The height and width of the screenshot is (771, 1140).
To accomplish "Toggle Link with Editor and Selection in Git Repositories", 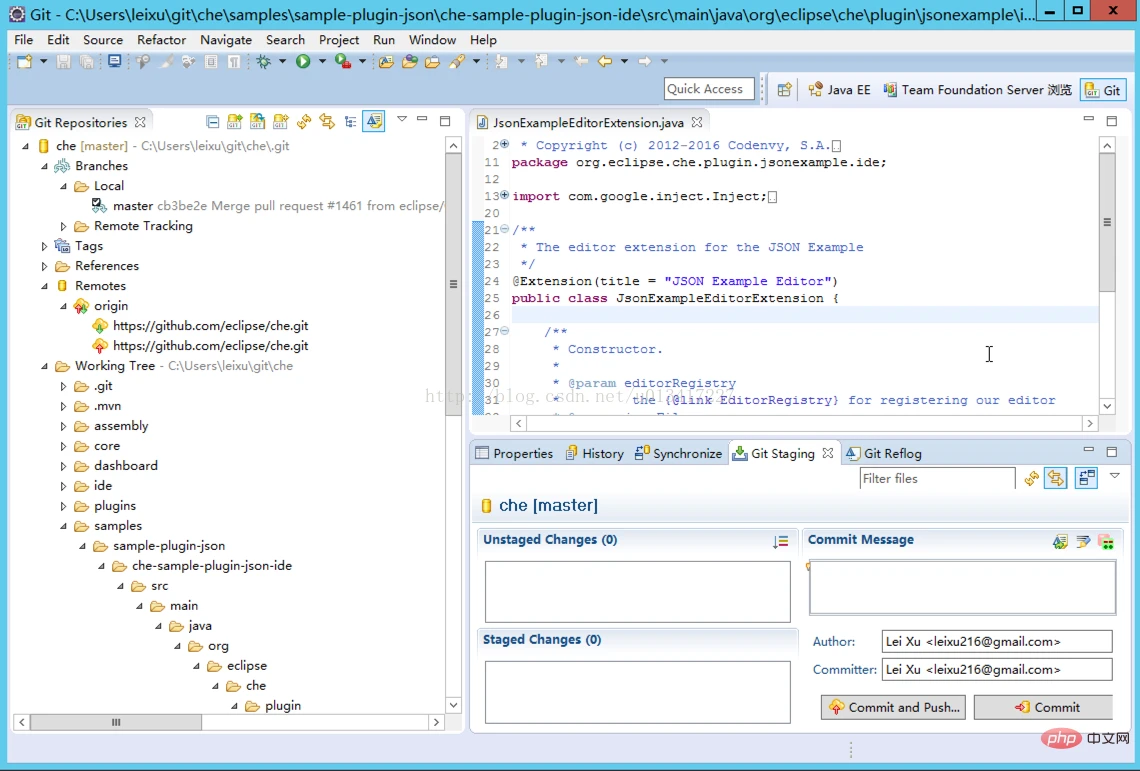I will coord(374,121).
